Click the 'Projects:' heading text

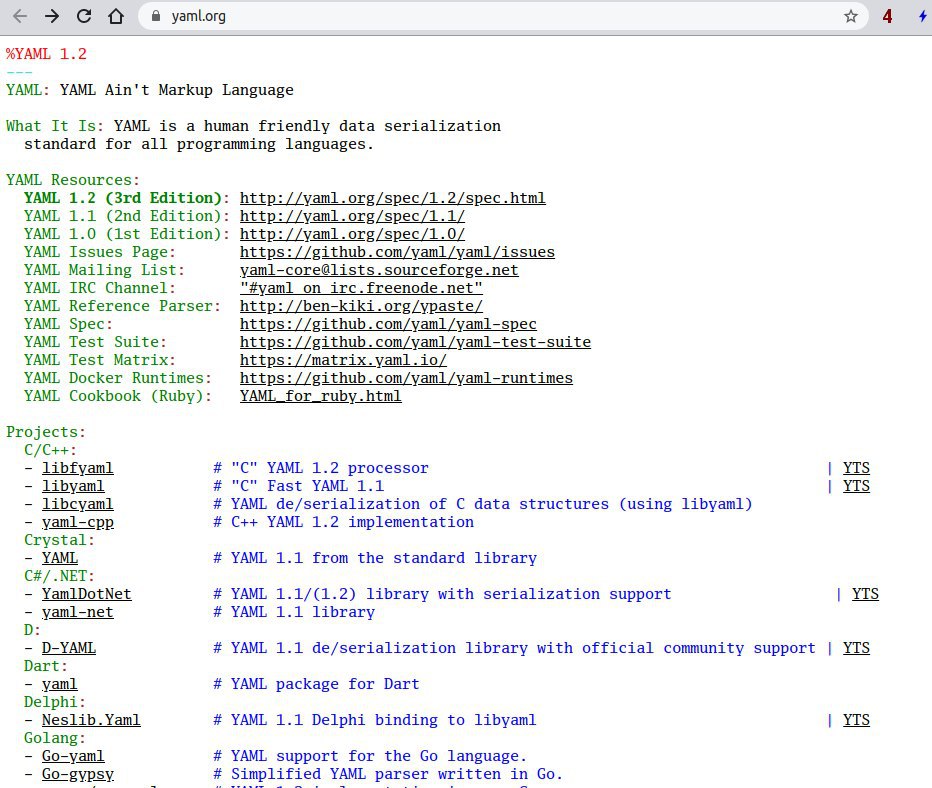[46, 432]
